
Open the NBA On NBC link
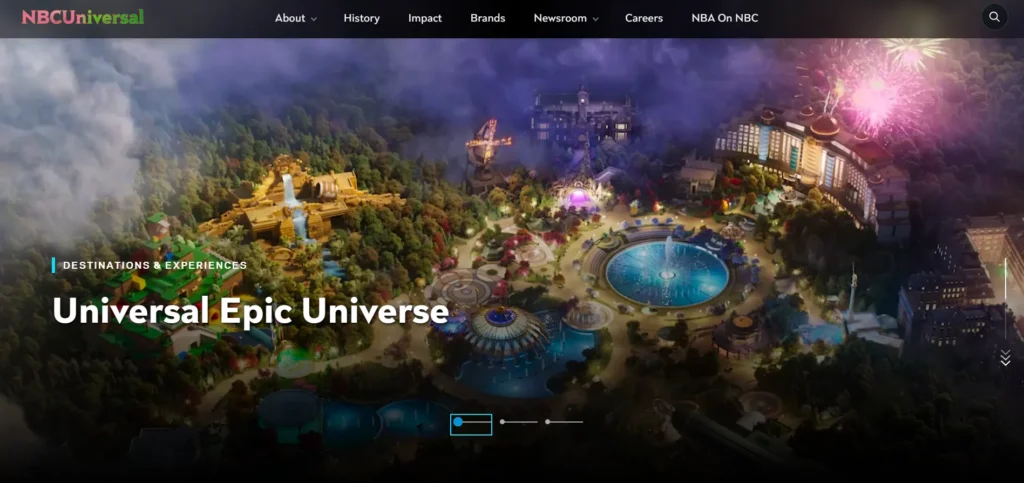point(725,18)
